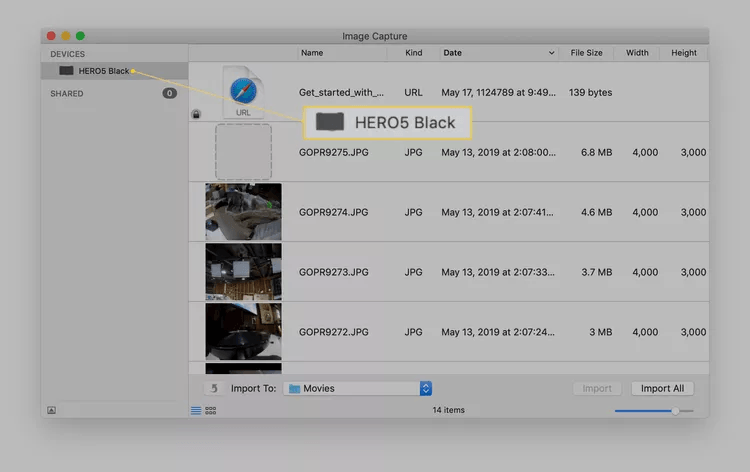Viewport: 750px width, 472px height.
Task: Sort by the Width column header
Action: (637, 53)
